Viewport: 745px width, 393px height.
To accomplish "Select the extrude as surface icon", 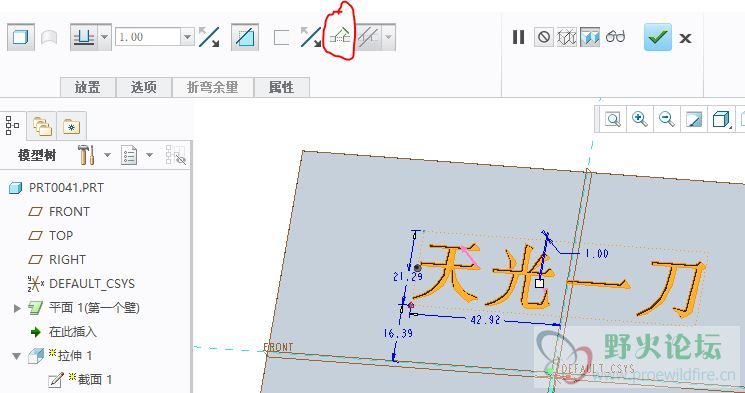I will pos(49,38).
